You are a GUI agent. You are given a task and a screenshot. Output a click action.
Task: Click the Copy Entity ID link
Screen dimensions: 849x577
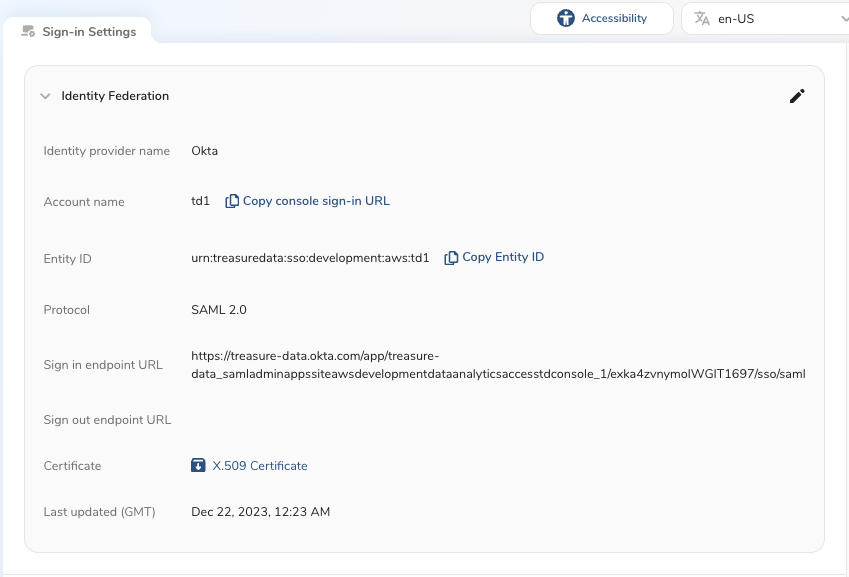[x=503, y=257]
